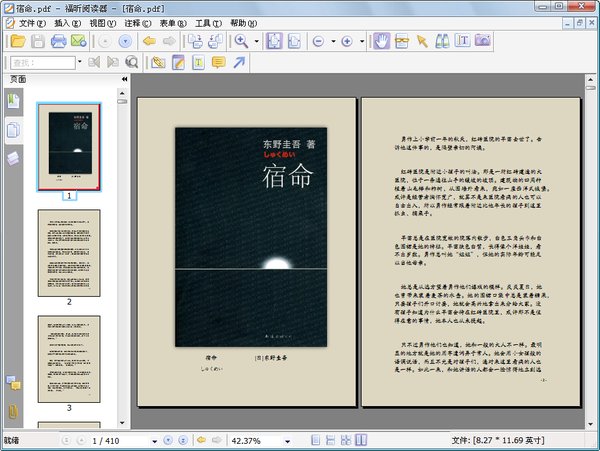This screenshot has height=451, width=600.
Task: Click the Typewriter text tool icon
Action: pos(462,41)
